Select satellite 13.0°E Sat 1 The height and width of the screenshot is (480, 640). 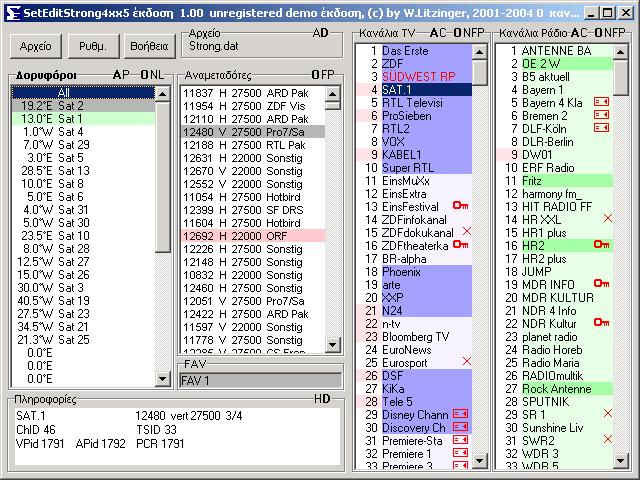[x=84, y=119]
